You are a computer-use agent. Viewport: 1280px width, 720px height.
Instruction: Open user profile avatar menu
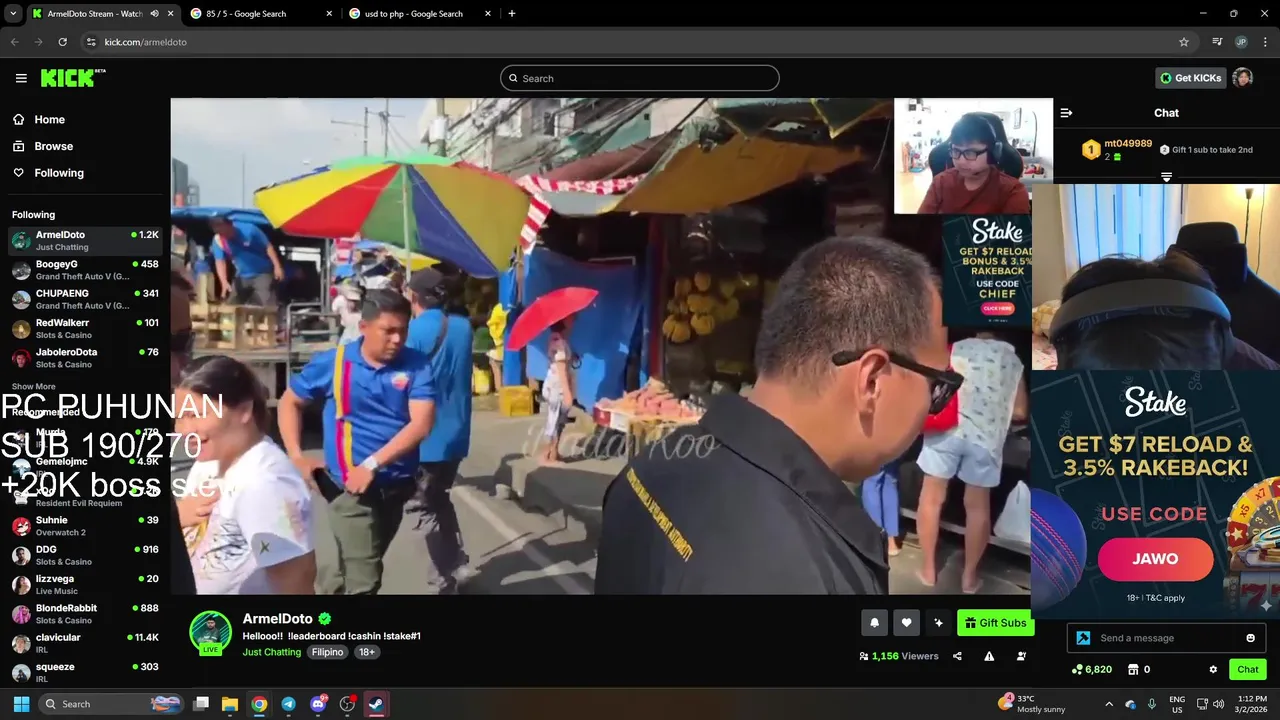pos(1243,78)
